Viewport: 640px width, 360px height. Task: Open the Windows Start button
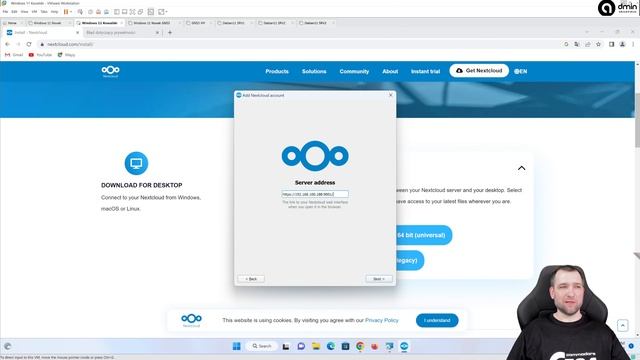[x=236, y=346]
